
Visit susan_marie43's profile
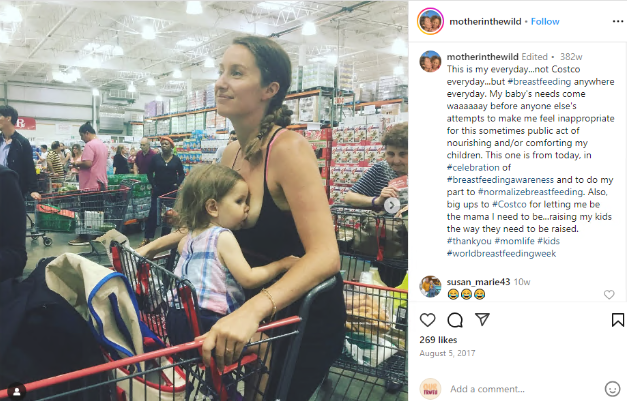click(x=478, y=282)
